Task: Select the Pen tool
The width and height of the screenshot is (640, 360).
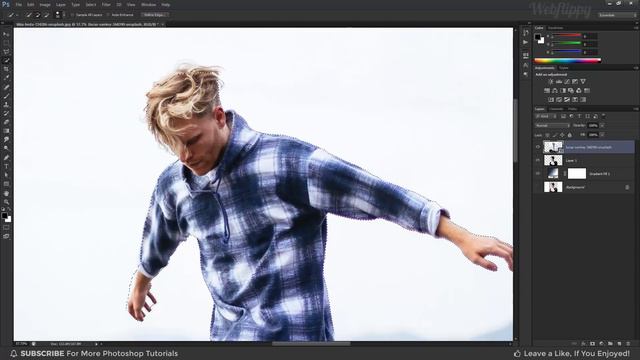Action: tap(6, 158)
